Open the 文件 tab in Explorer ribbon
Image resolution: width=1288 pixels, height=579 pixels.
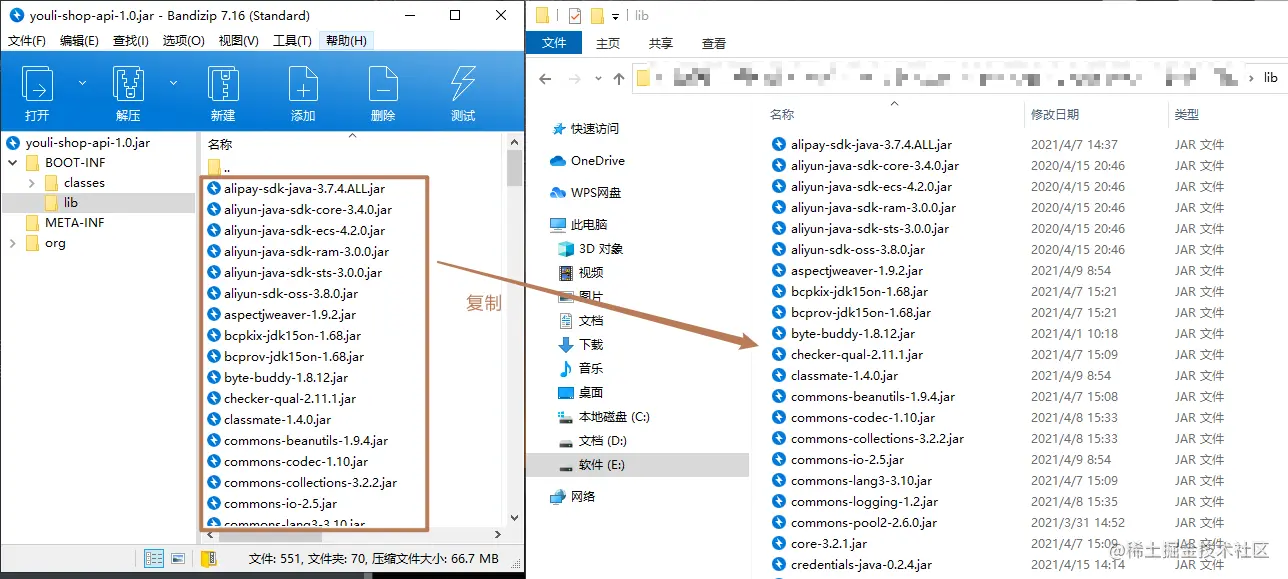click(x=554, y=43)
